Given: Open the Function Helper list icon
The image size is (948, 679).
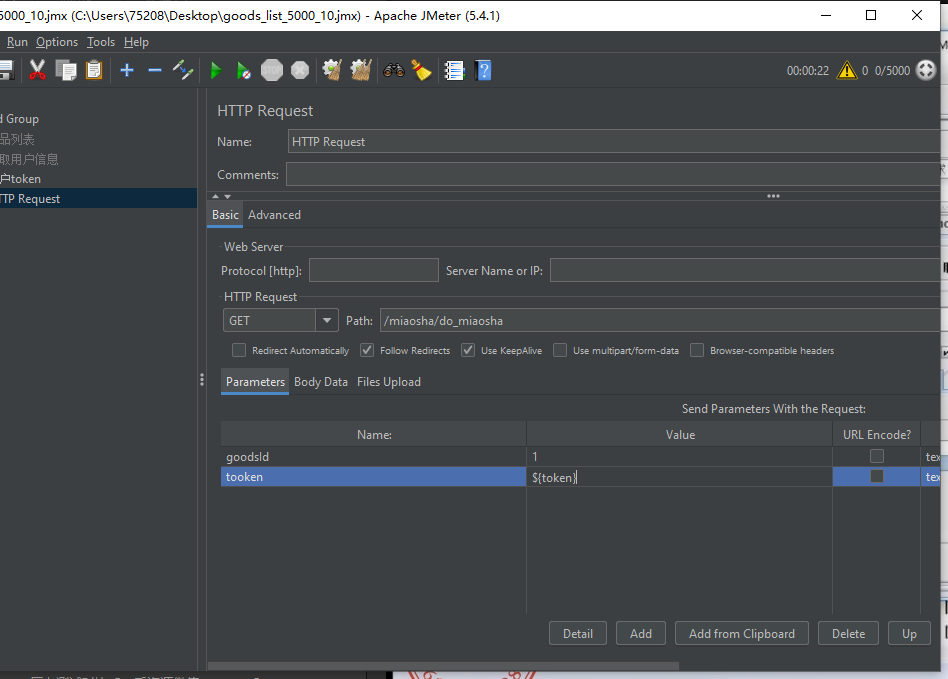Looking at the screenshot, I should (454, 71).
